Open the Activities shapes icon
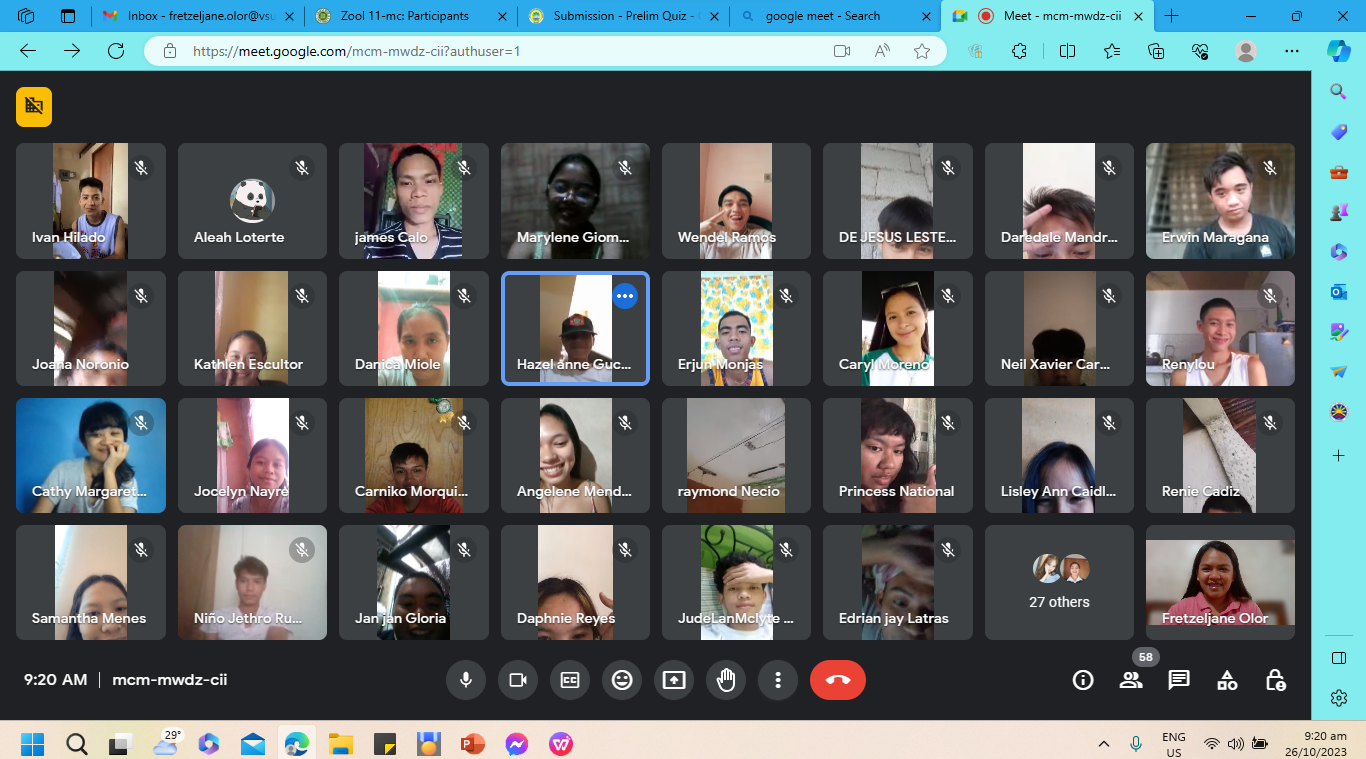 tap(1227, 680)
